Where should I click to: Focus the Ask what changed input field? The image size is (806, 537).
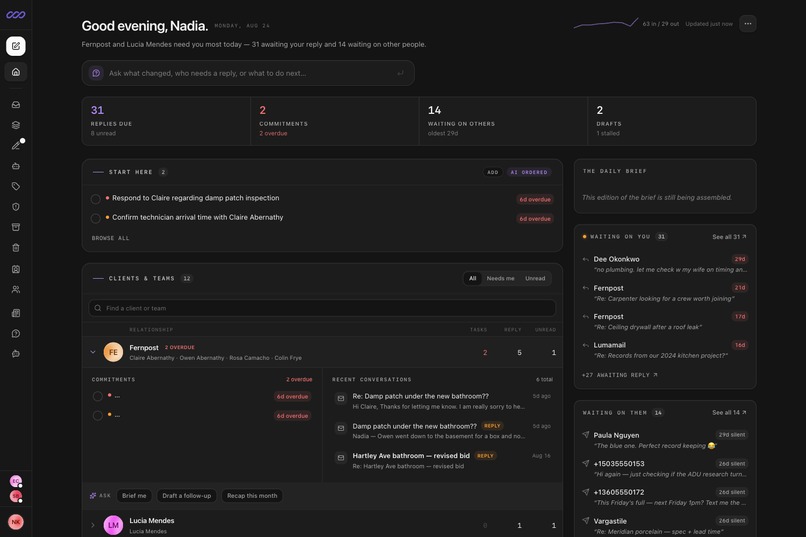point(248,73)
